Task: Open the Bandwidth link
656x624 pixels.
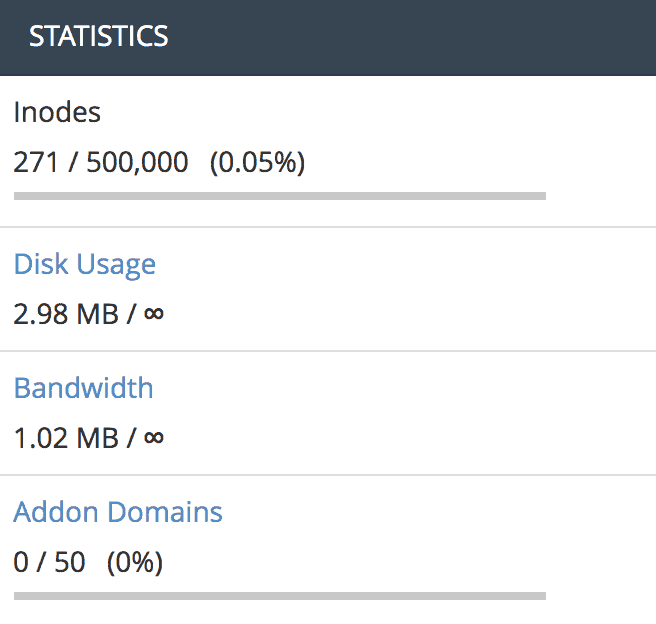Action: [x=84, y=388]
